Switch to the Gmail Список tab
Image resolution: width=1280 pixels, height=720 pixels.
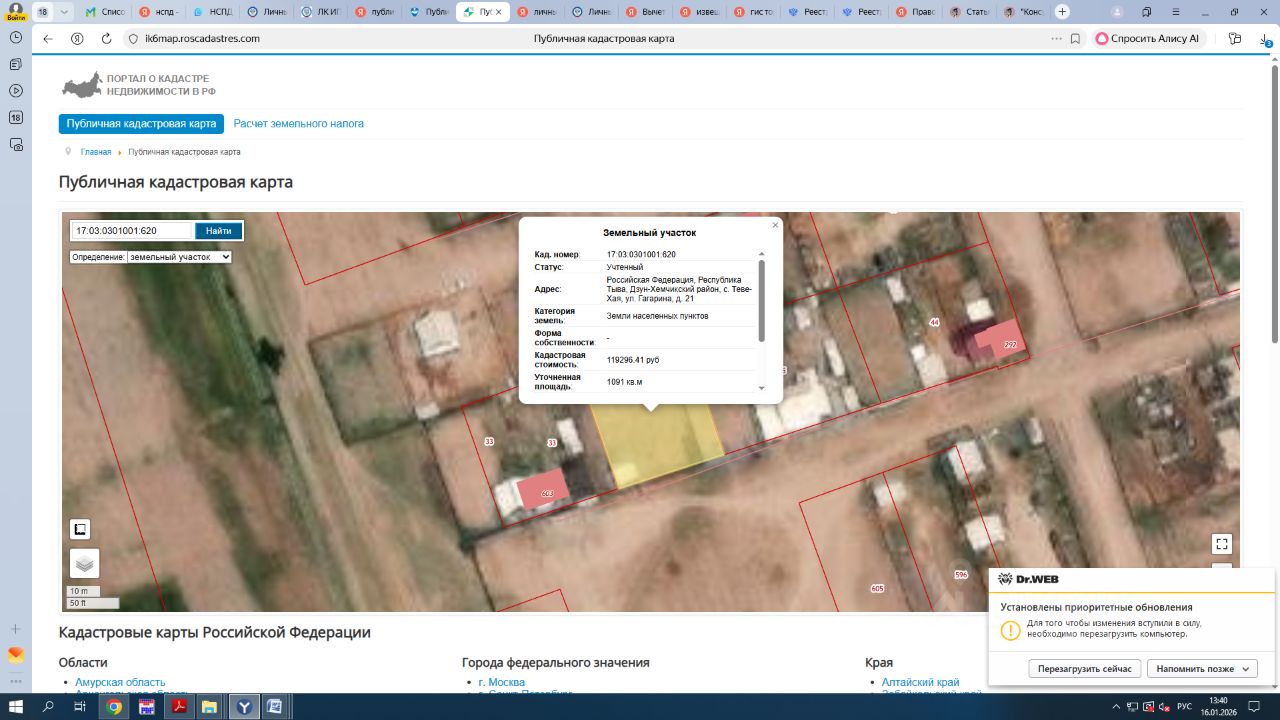(106, 12)
